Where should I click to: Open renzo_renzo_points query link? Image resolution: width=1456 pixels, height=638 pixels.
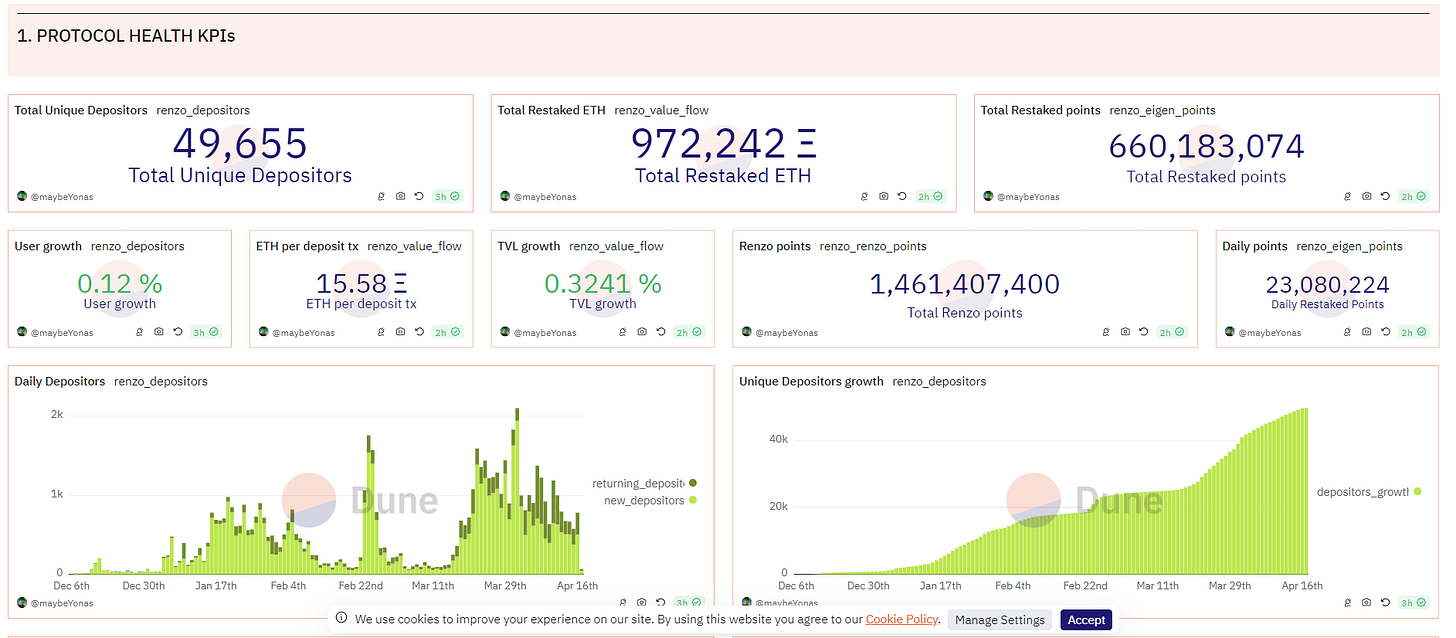(x=873, y=246)
